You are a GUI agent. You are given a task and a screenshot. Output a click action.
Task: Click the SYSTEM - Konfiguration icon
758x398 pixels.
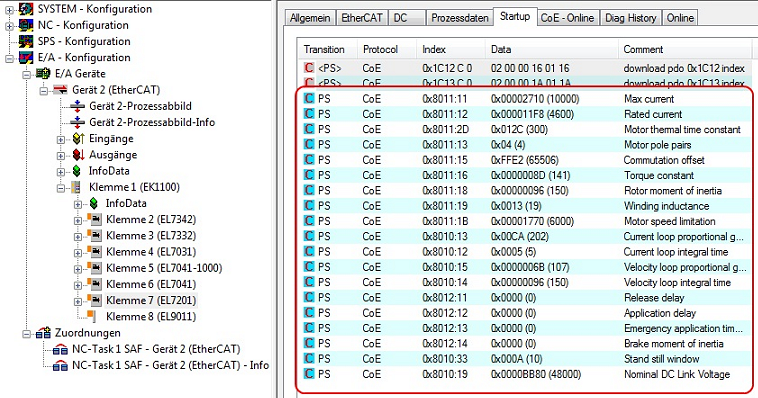26,9
